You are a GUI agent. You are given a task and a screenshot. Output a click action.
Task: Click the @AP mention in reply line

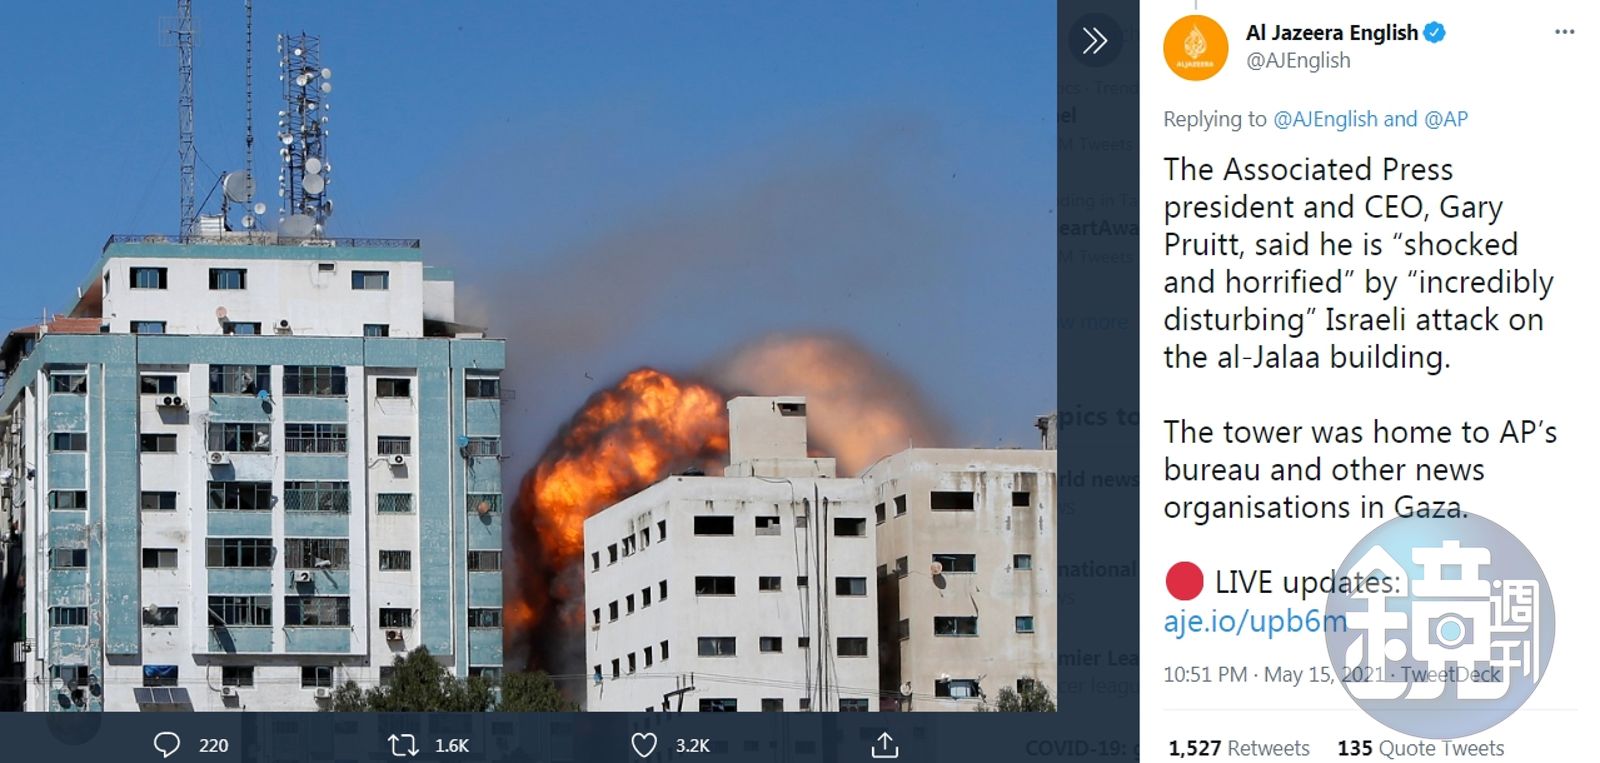(1446, 119)
